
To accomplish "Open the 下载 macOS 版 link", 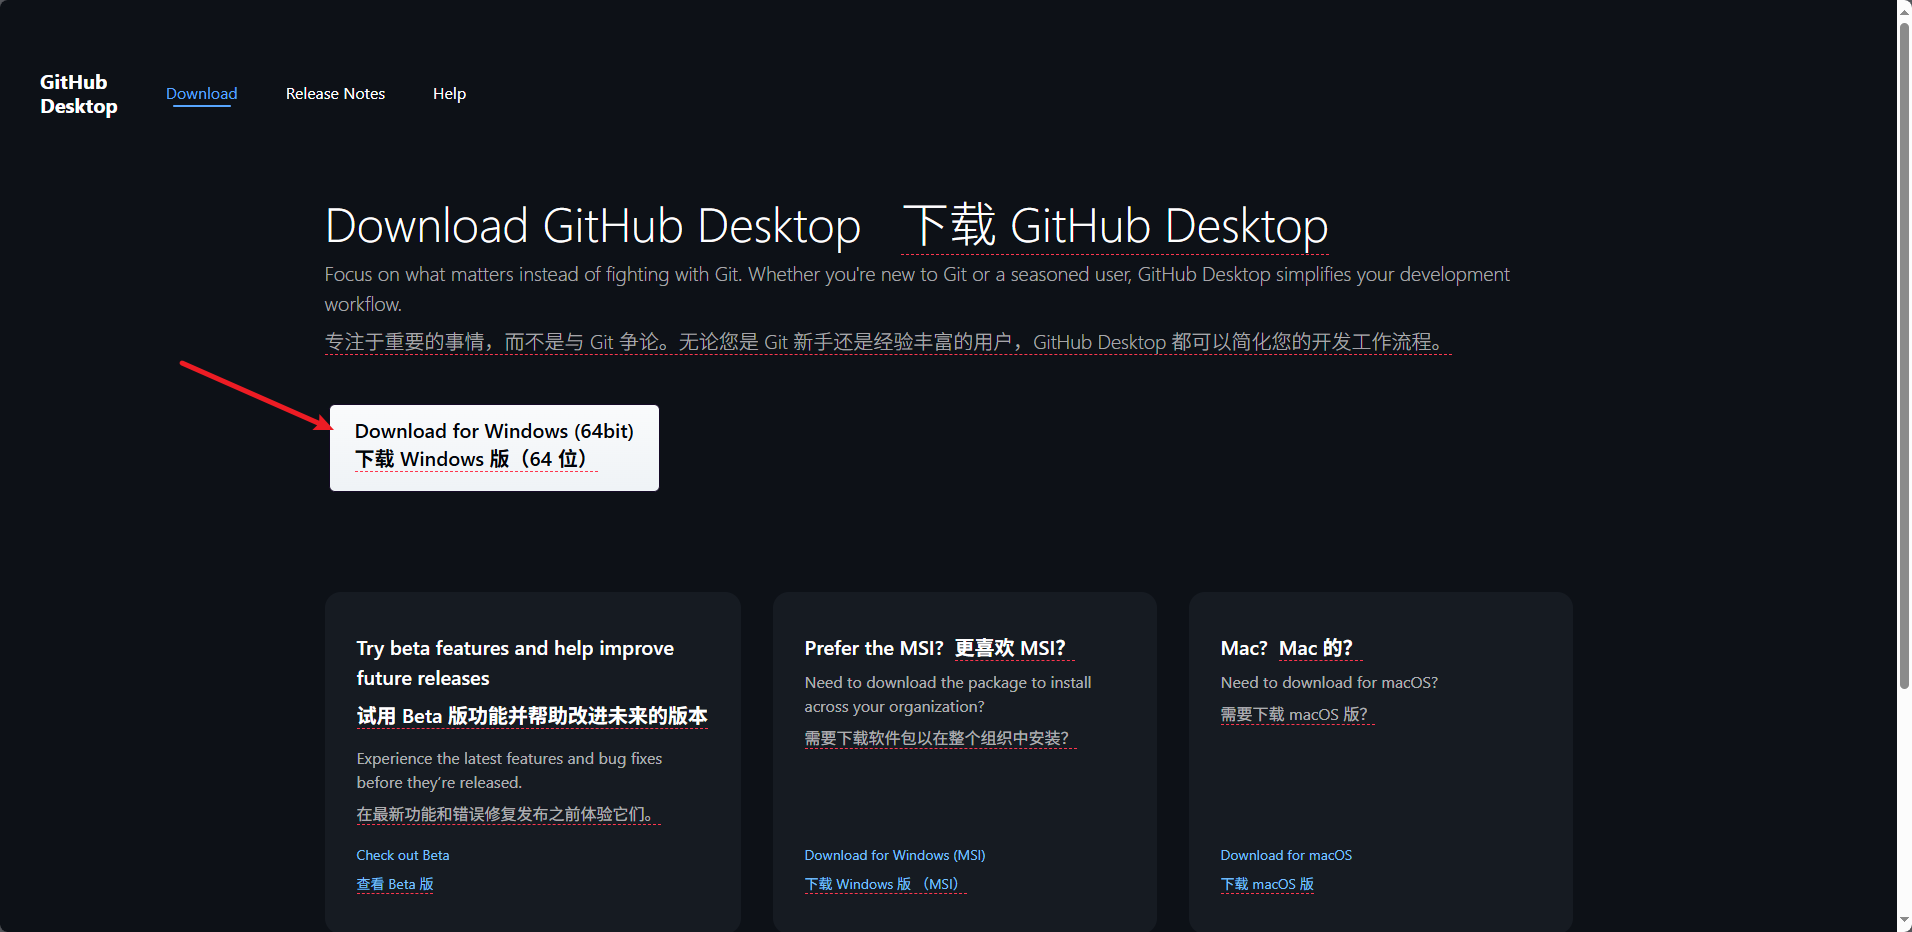I will point(1267,884).
